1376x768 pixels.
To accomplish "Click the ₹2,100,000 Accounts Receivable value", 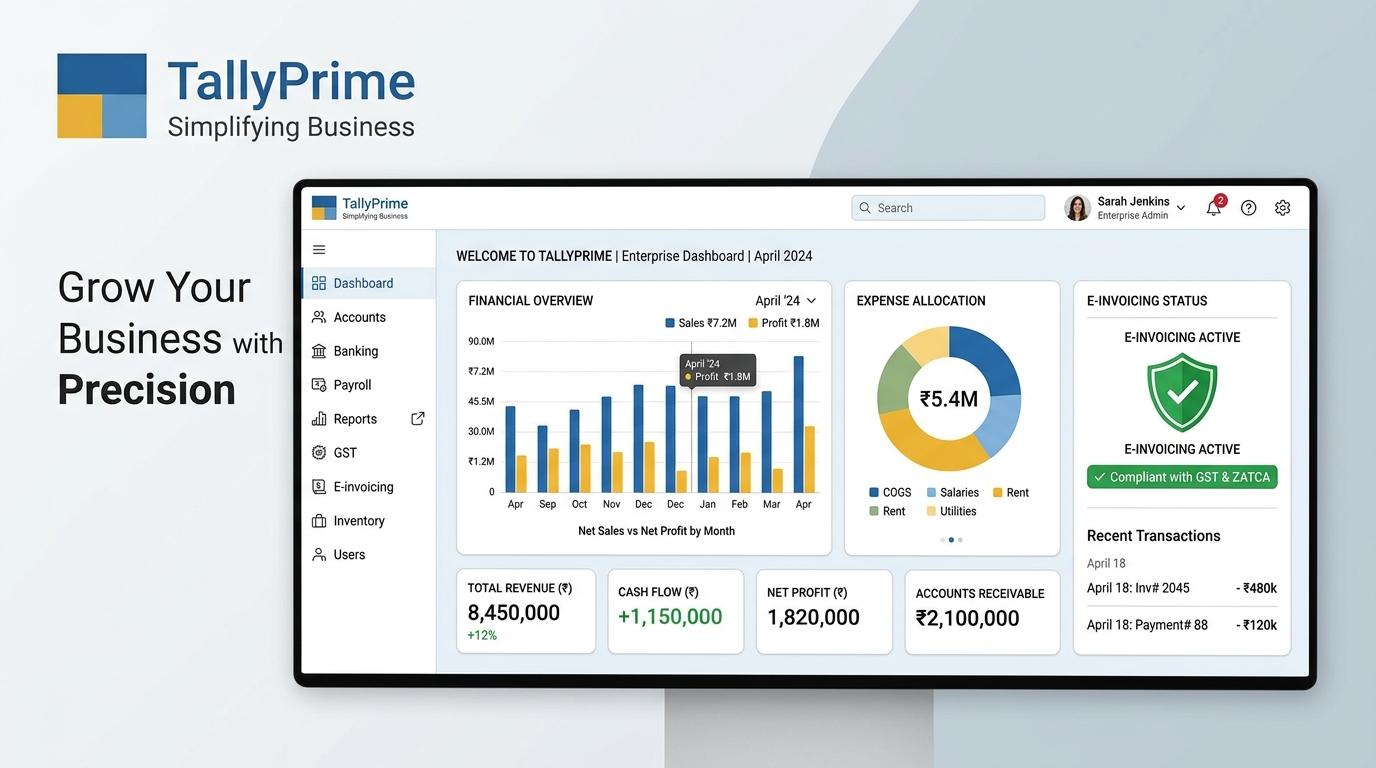I will [968, 618].
